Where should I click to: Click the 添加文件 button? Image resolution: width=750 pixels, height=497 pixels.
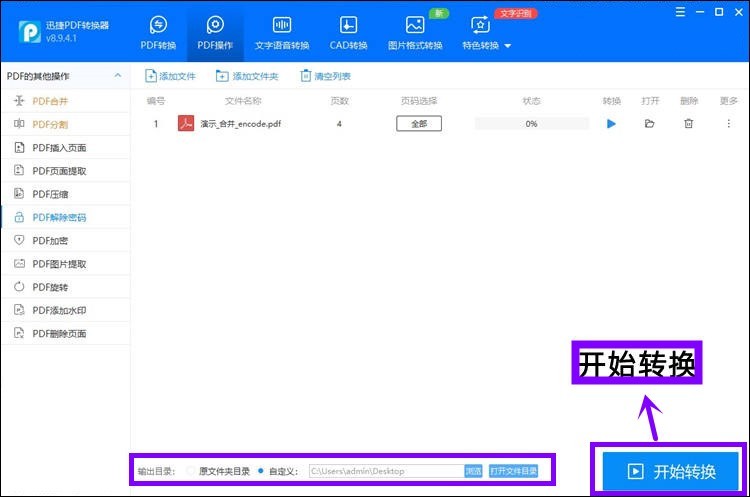tap(170, 76)
